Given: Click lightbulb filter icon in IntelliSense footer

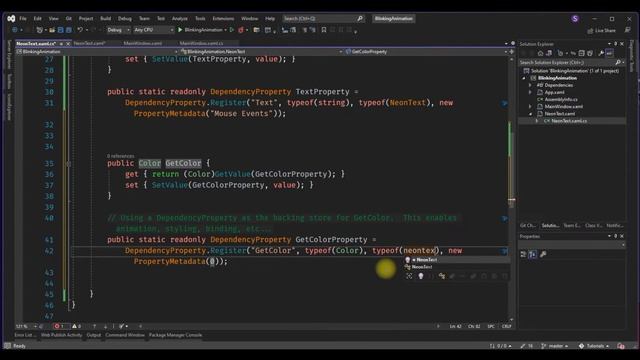Looking at the screenshot, I should point(421,276).
